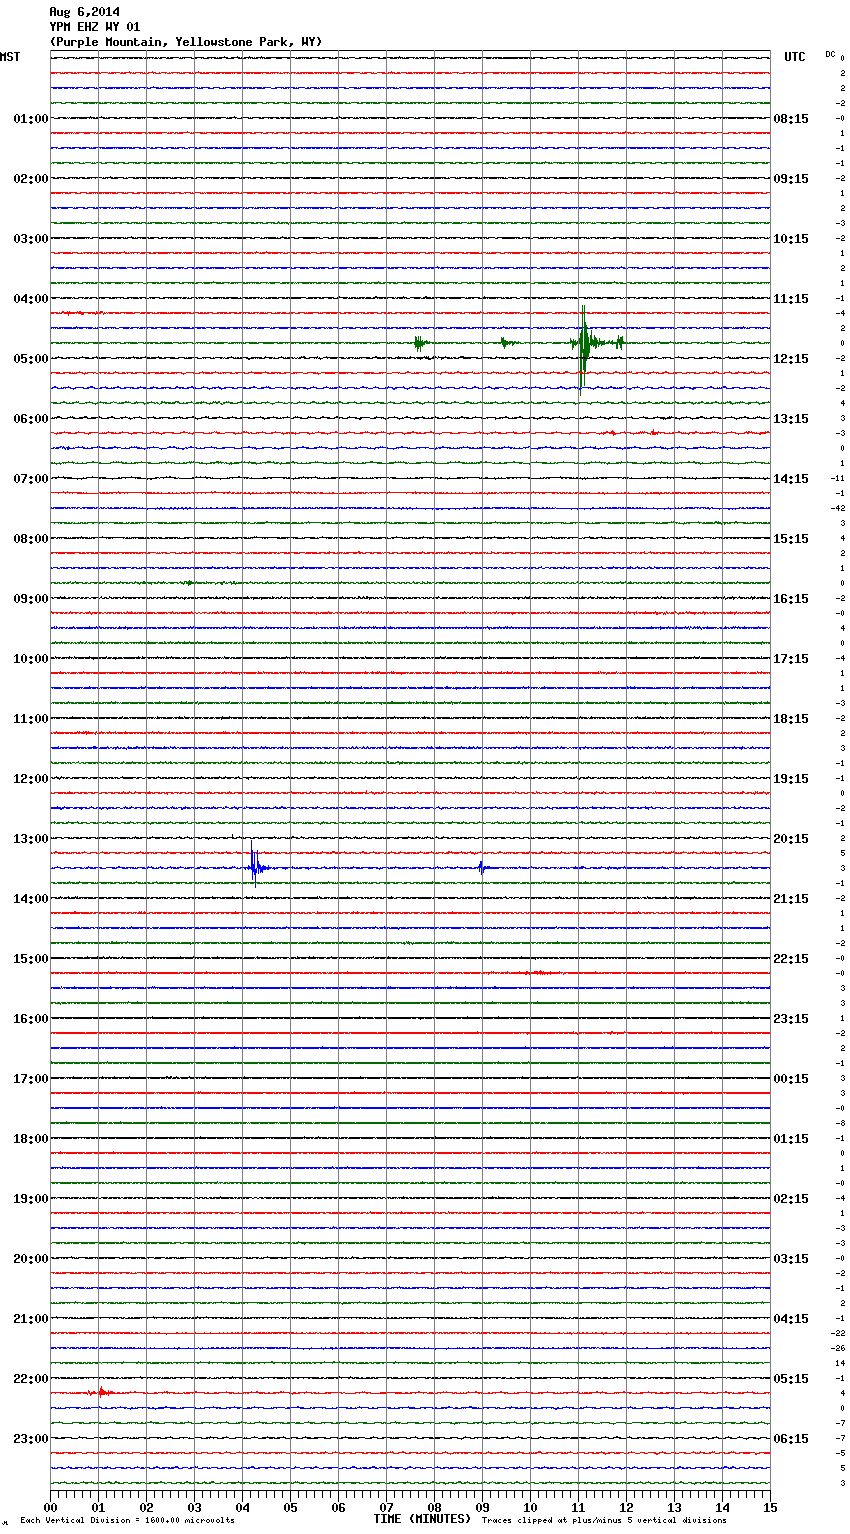Select the 17:00 MST time label
The height and width of the screenshot is (1534, 850).
click(31, 1079)
